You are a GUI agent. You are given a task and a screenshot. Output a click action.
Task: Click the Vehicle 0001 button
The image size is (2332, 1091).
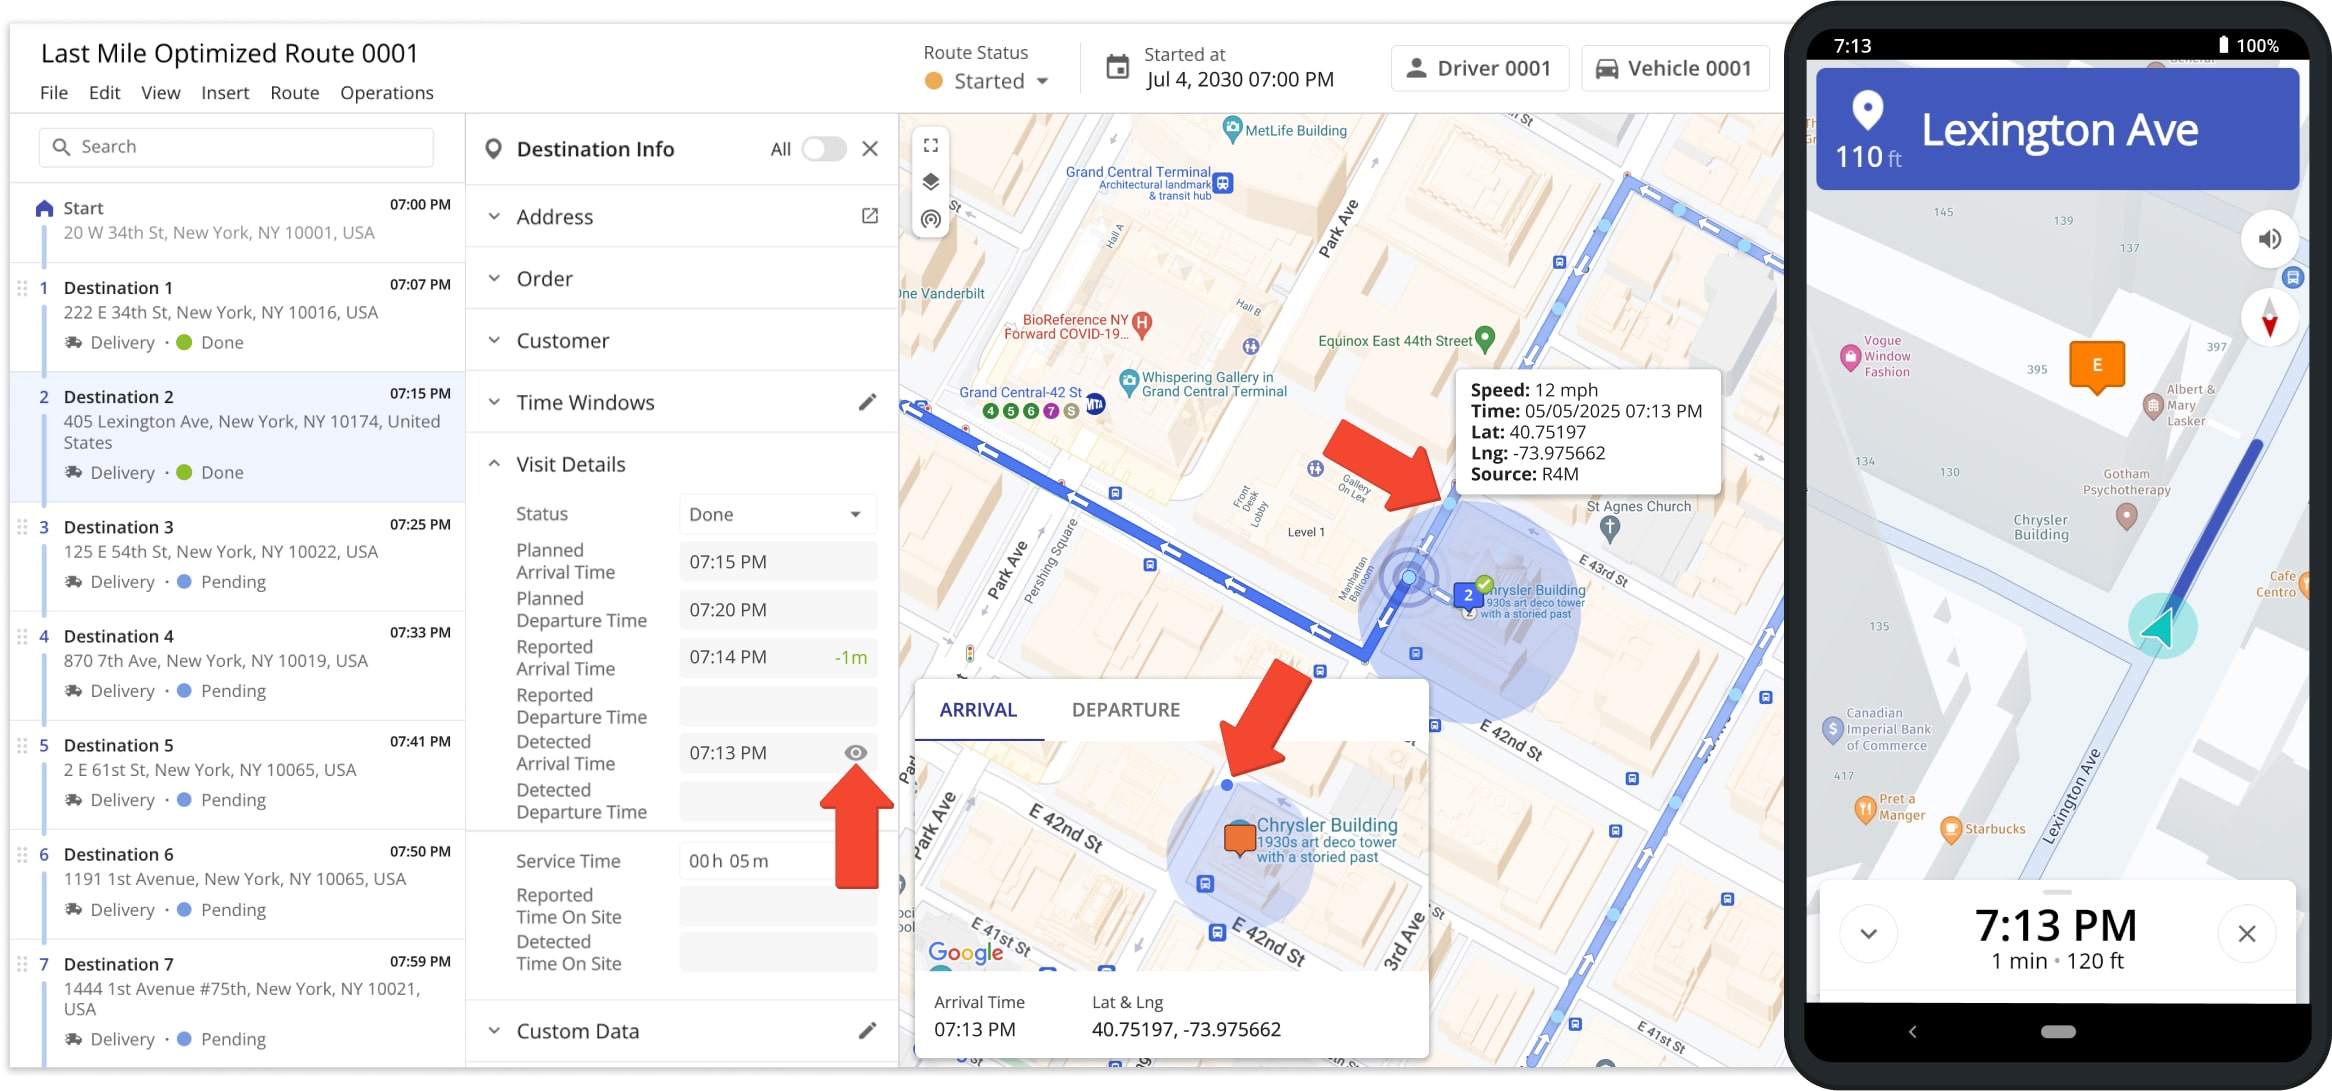tap(1675, 68)
